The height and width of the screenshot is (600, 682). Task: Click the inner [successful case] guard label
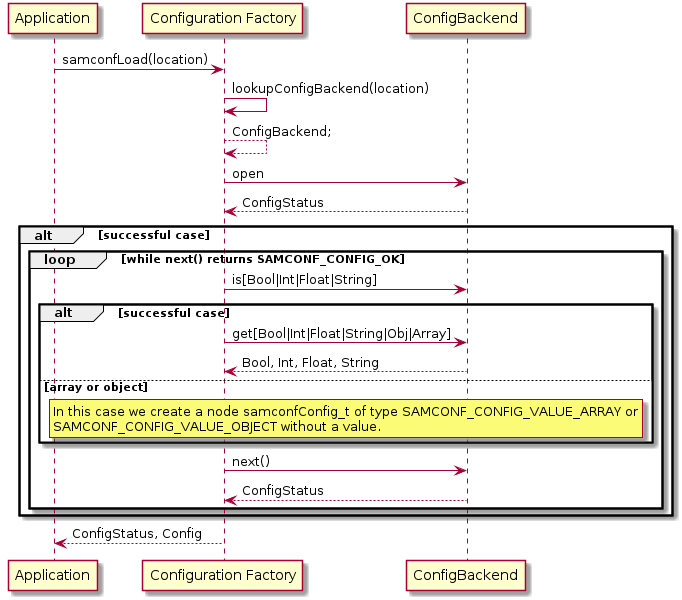(x=174, y=313)
